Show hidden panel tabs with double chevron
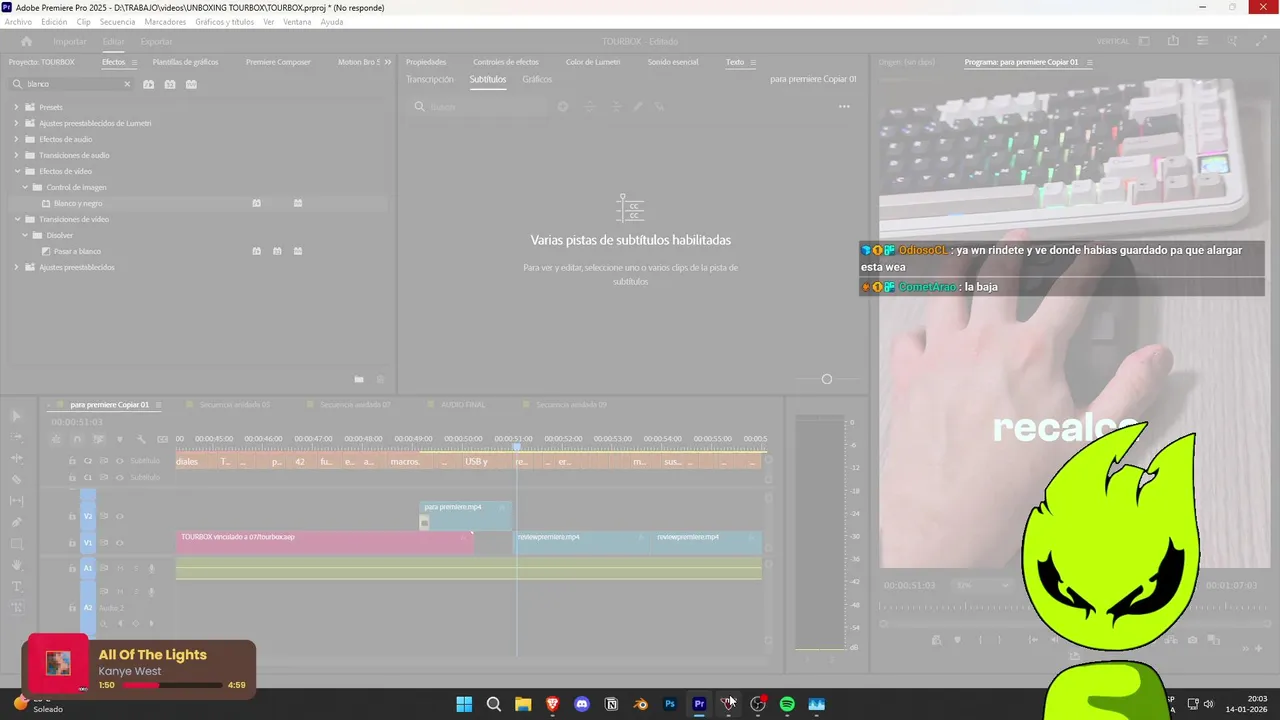1280x720 pixels. [x=388, y=62]
